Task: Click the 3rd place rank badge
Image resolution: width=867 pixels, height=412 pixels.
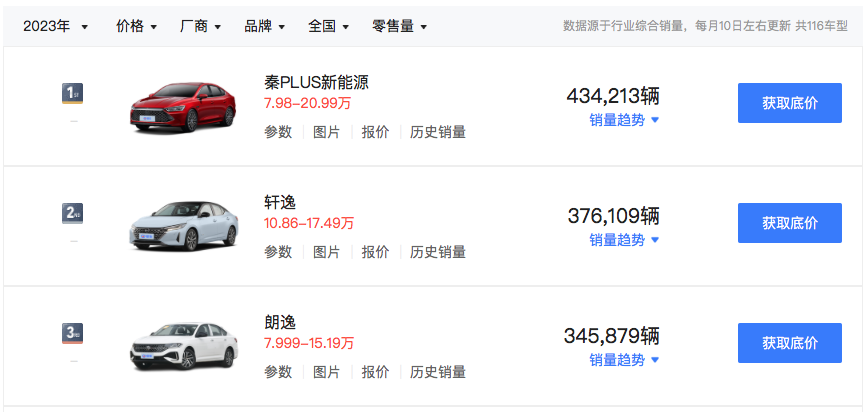Action: tap(72, 333)
